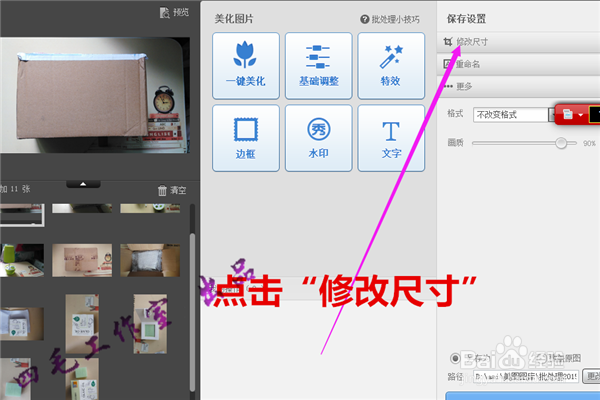The image size is (600, 400).
Task: Select the 文字 text tool button
Action: (391, 138)
